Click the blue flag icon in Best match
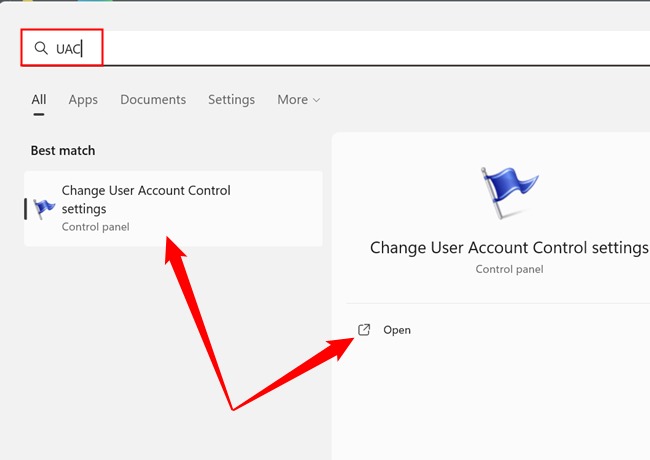This screenshot has width=650, height=460. pyautogui.click(x=44, y=208)
